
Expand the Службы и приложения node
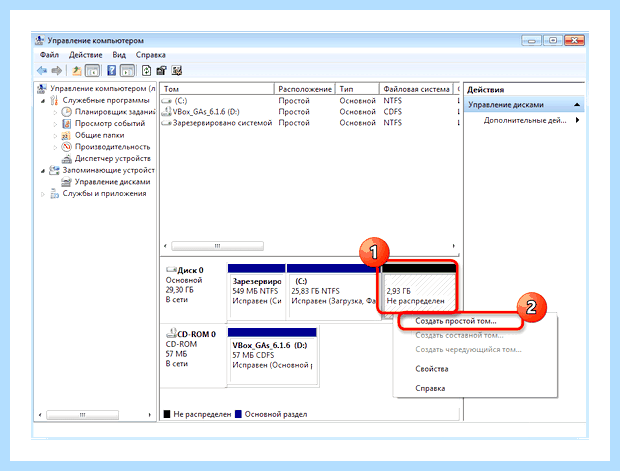point(43,194)
